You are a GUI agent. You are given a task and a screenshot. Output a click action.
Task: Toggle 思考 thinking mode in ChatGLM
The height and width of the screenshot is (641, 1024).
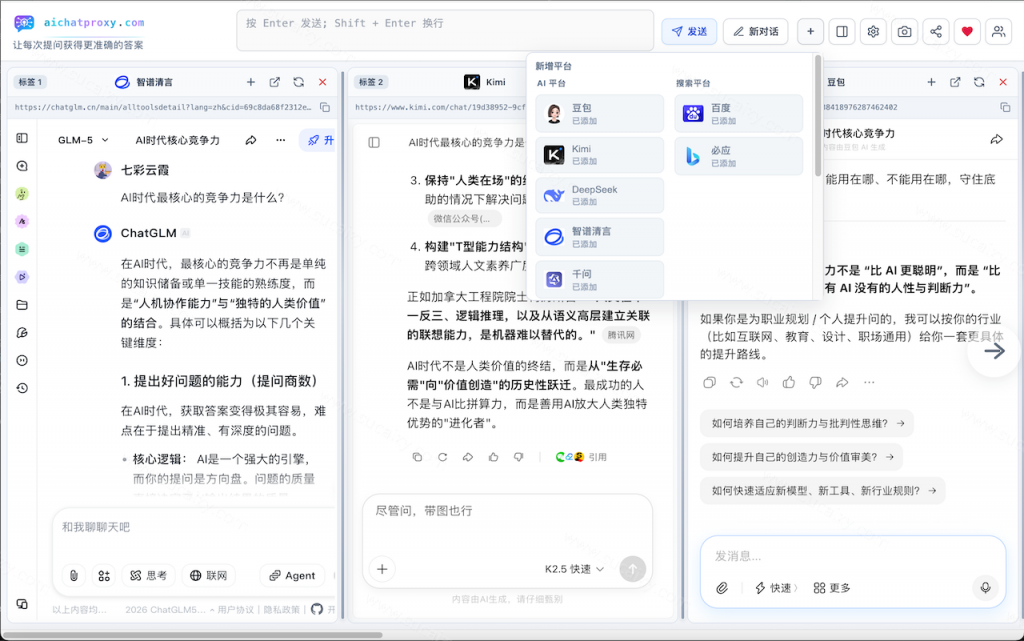click(x=148, y=576)
